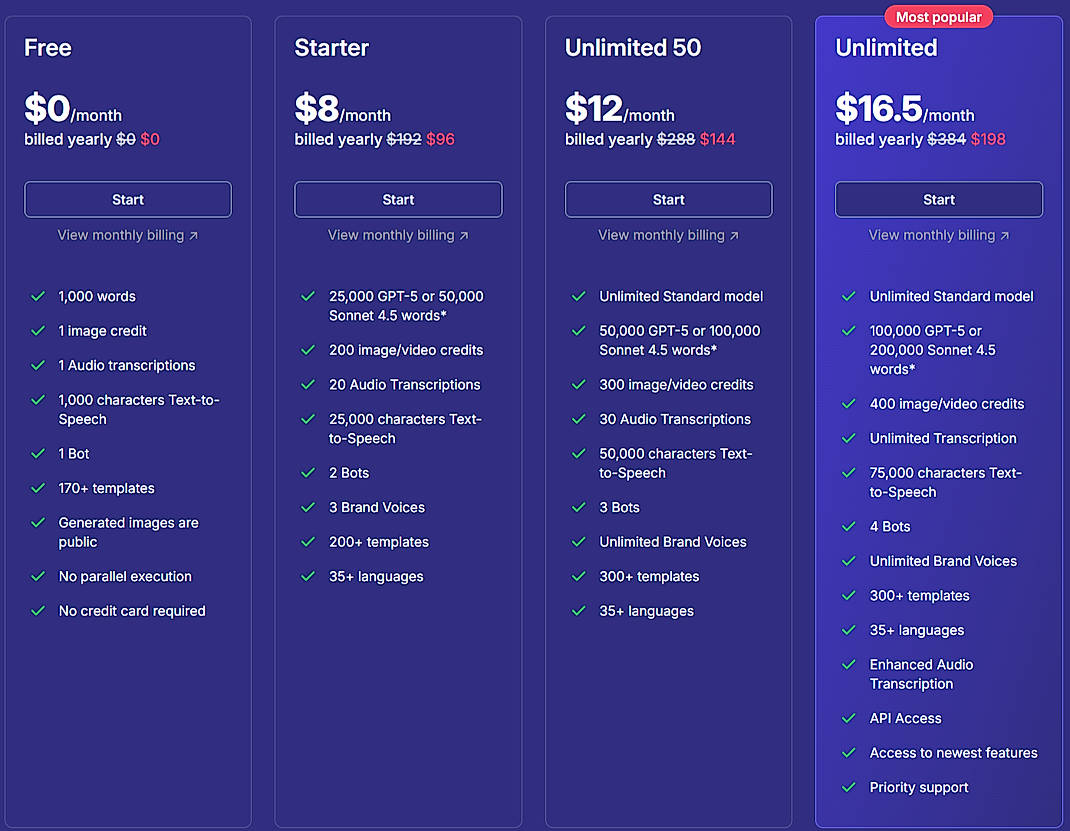Click checkmark beside 300 image/video credits
The width and height of the screenshot is (1070, 831).
click(579, 384)
